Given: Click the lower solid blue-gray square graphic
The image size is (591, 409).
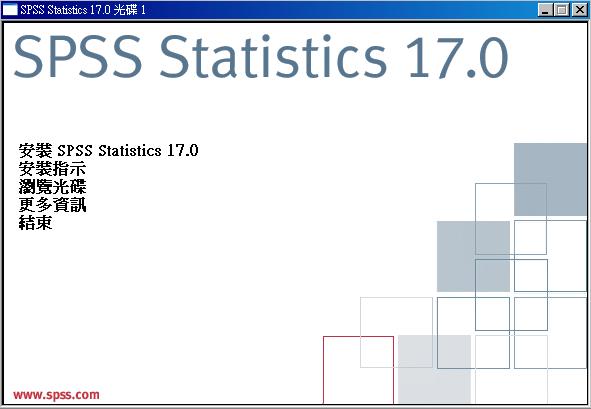Looking at the screenshot, I should coord(473,256).
